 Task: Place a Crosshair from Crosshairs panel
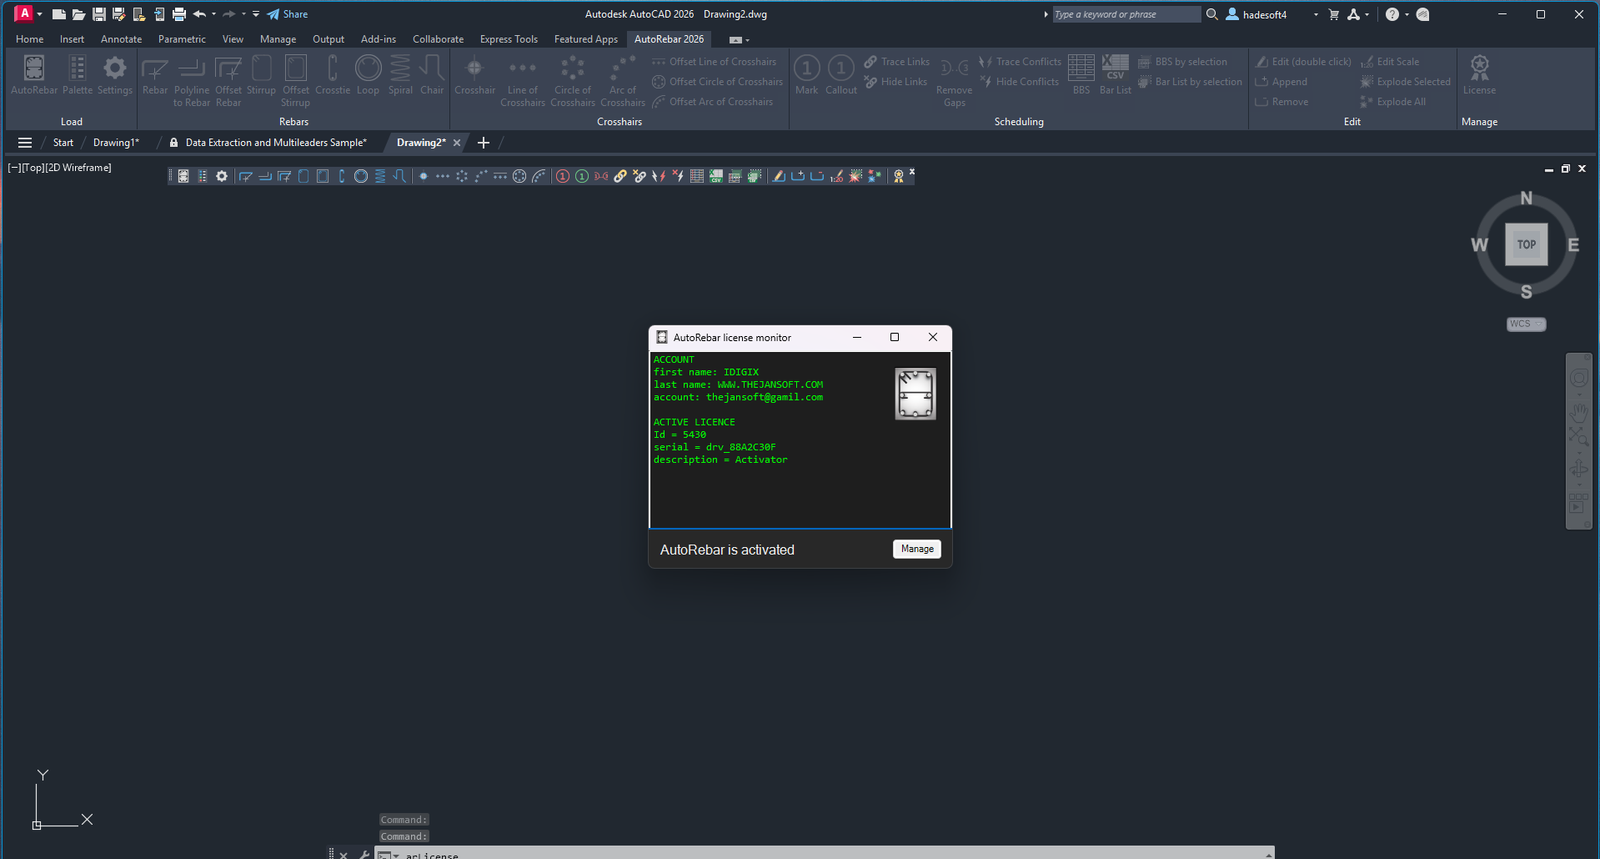coord(475,76)
